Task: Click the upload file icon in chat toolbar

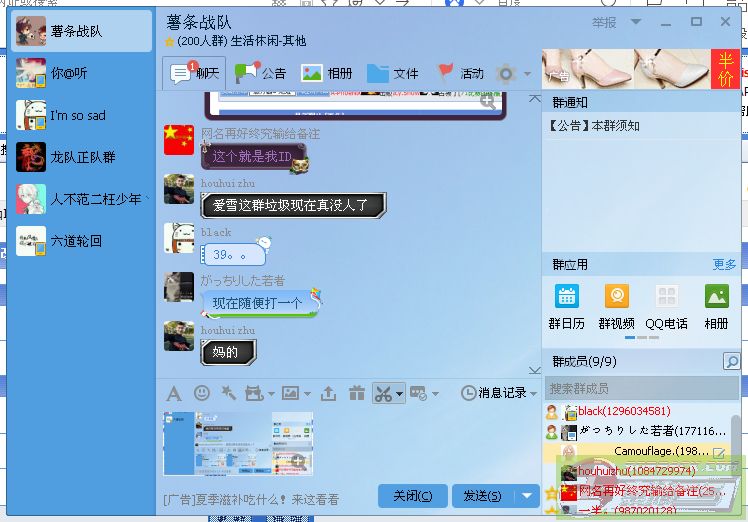Action: click(329, 393)
